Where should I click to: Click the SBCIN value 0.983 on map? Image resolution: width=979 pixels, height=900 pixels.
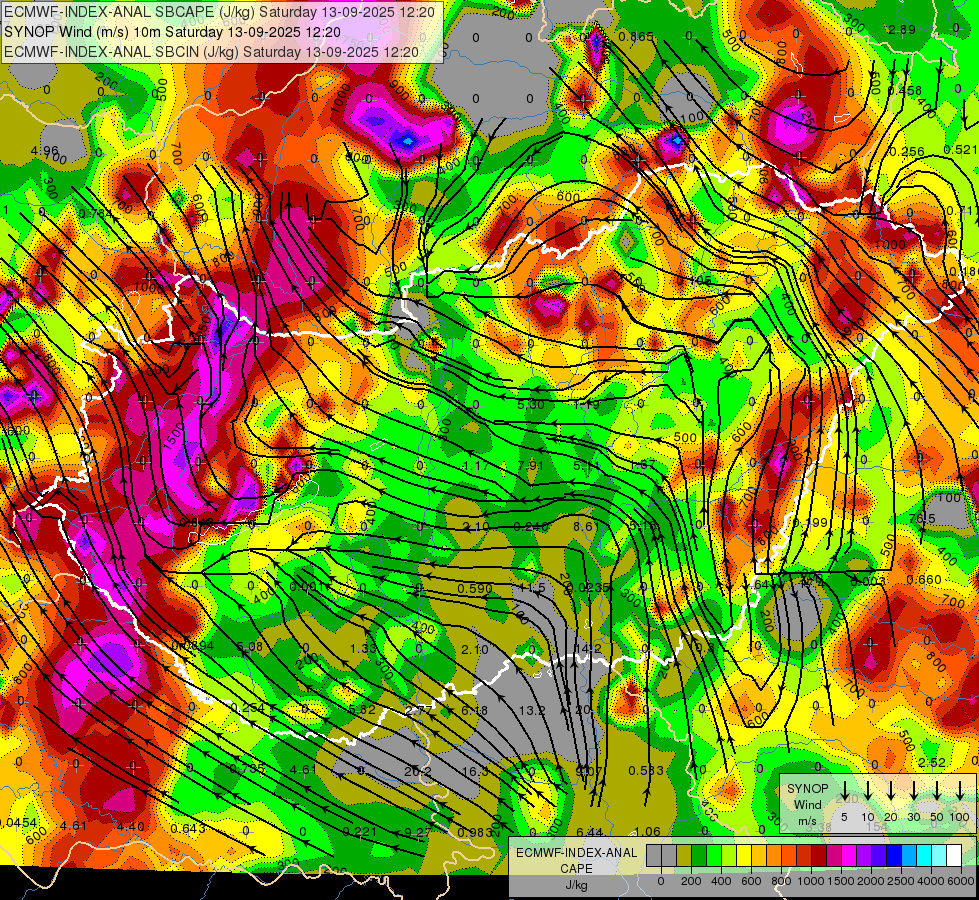click(475, 833)
